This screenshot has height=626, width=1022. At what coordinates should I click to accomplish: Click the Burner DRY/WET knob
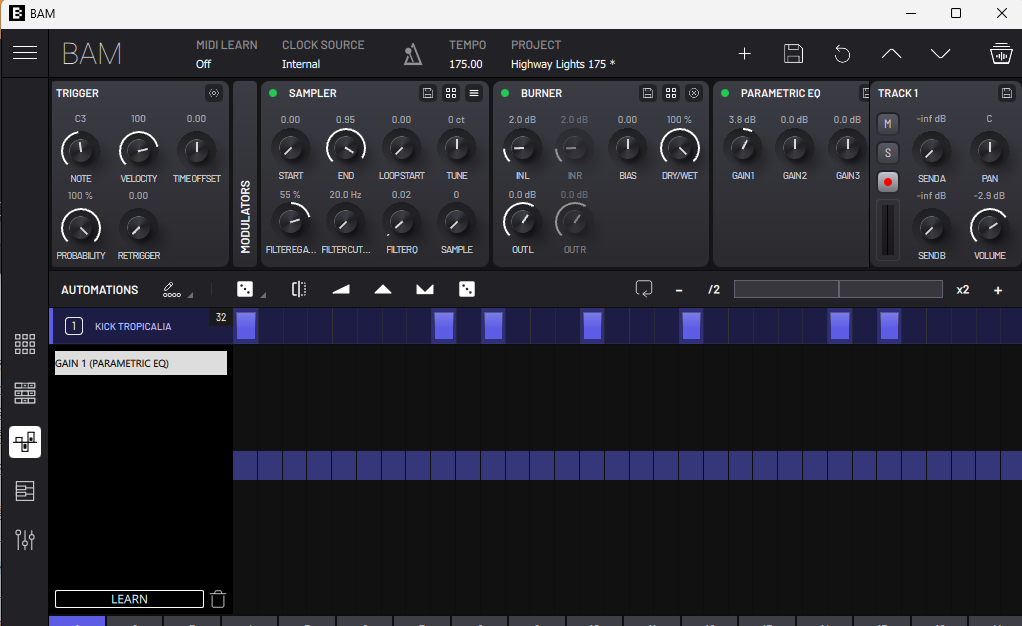pyautogui.click(x=680, y=148)
